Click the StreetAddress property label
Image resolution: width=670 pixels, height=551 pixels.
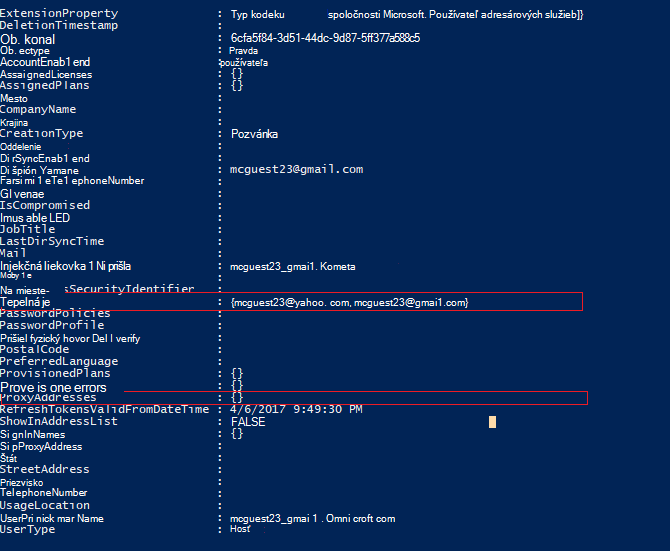click(45, 469)
